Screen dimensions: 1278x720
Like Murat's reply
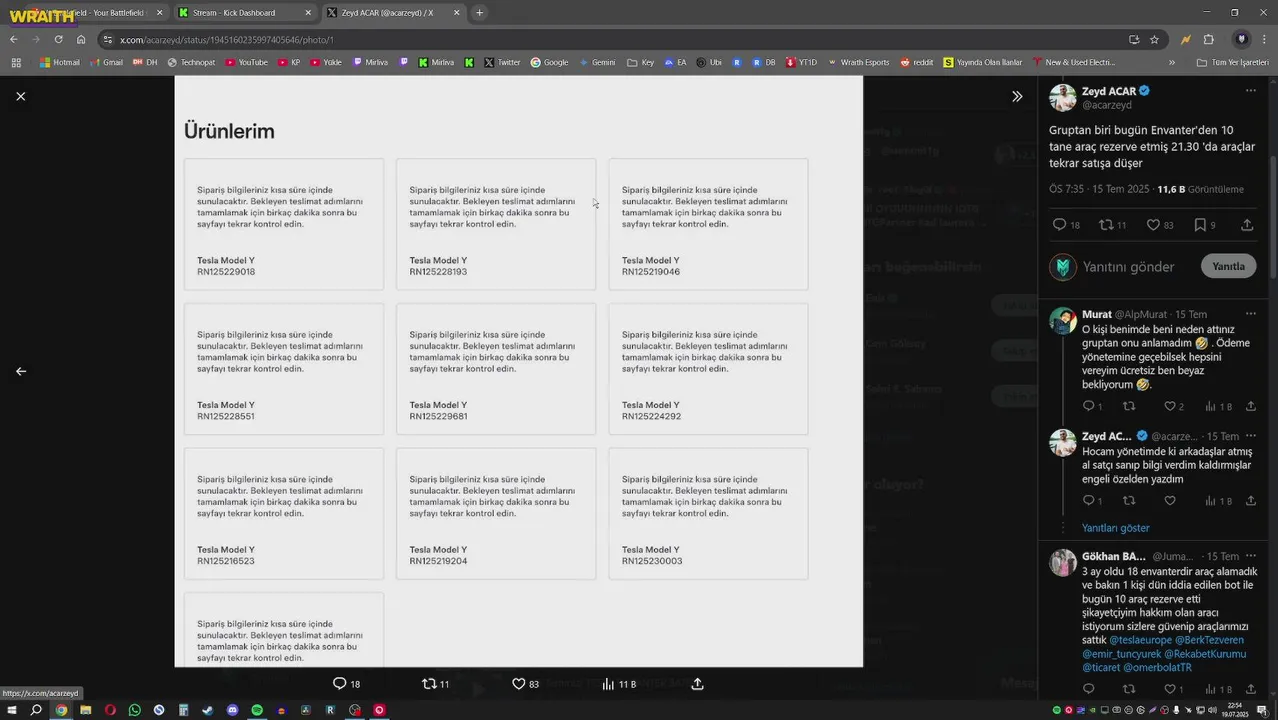[1169, 406]
